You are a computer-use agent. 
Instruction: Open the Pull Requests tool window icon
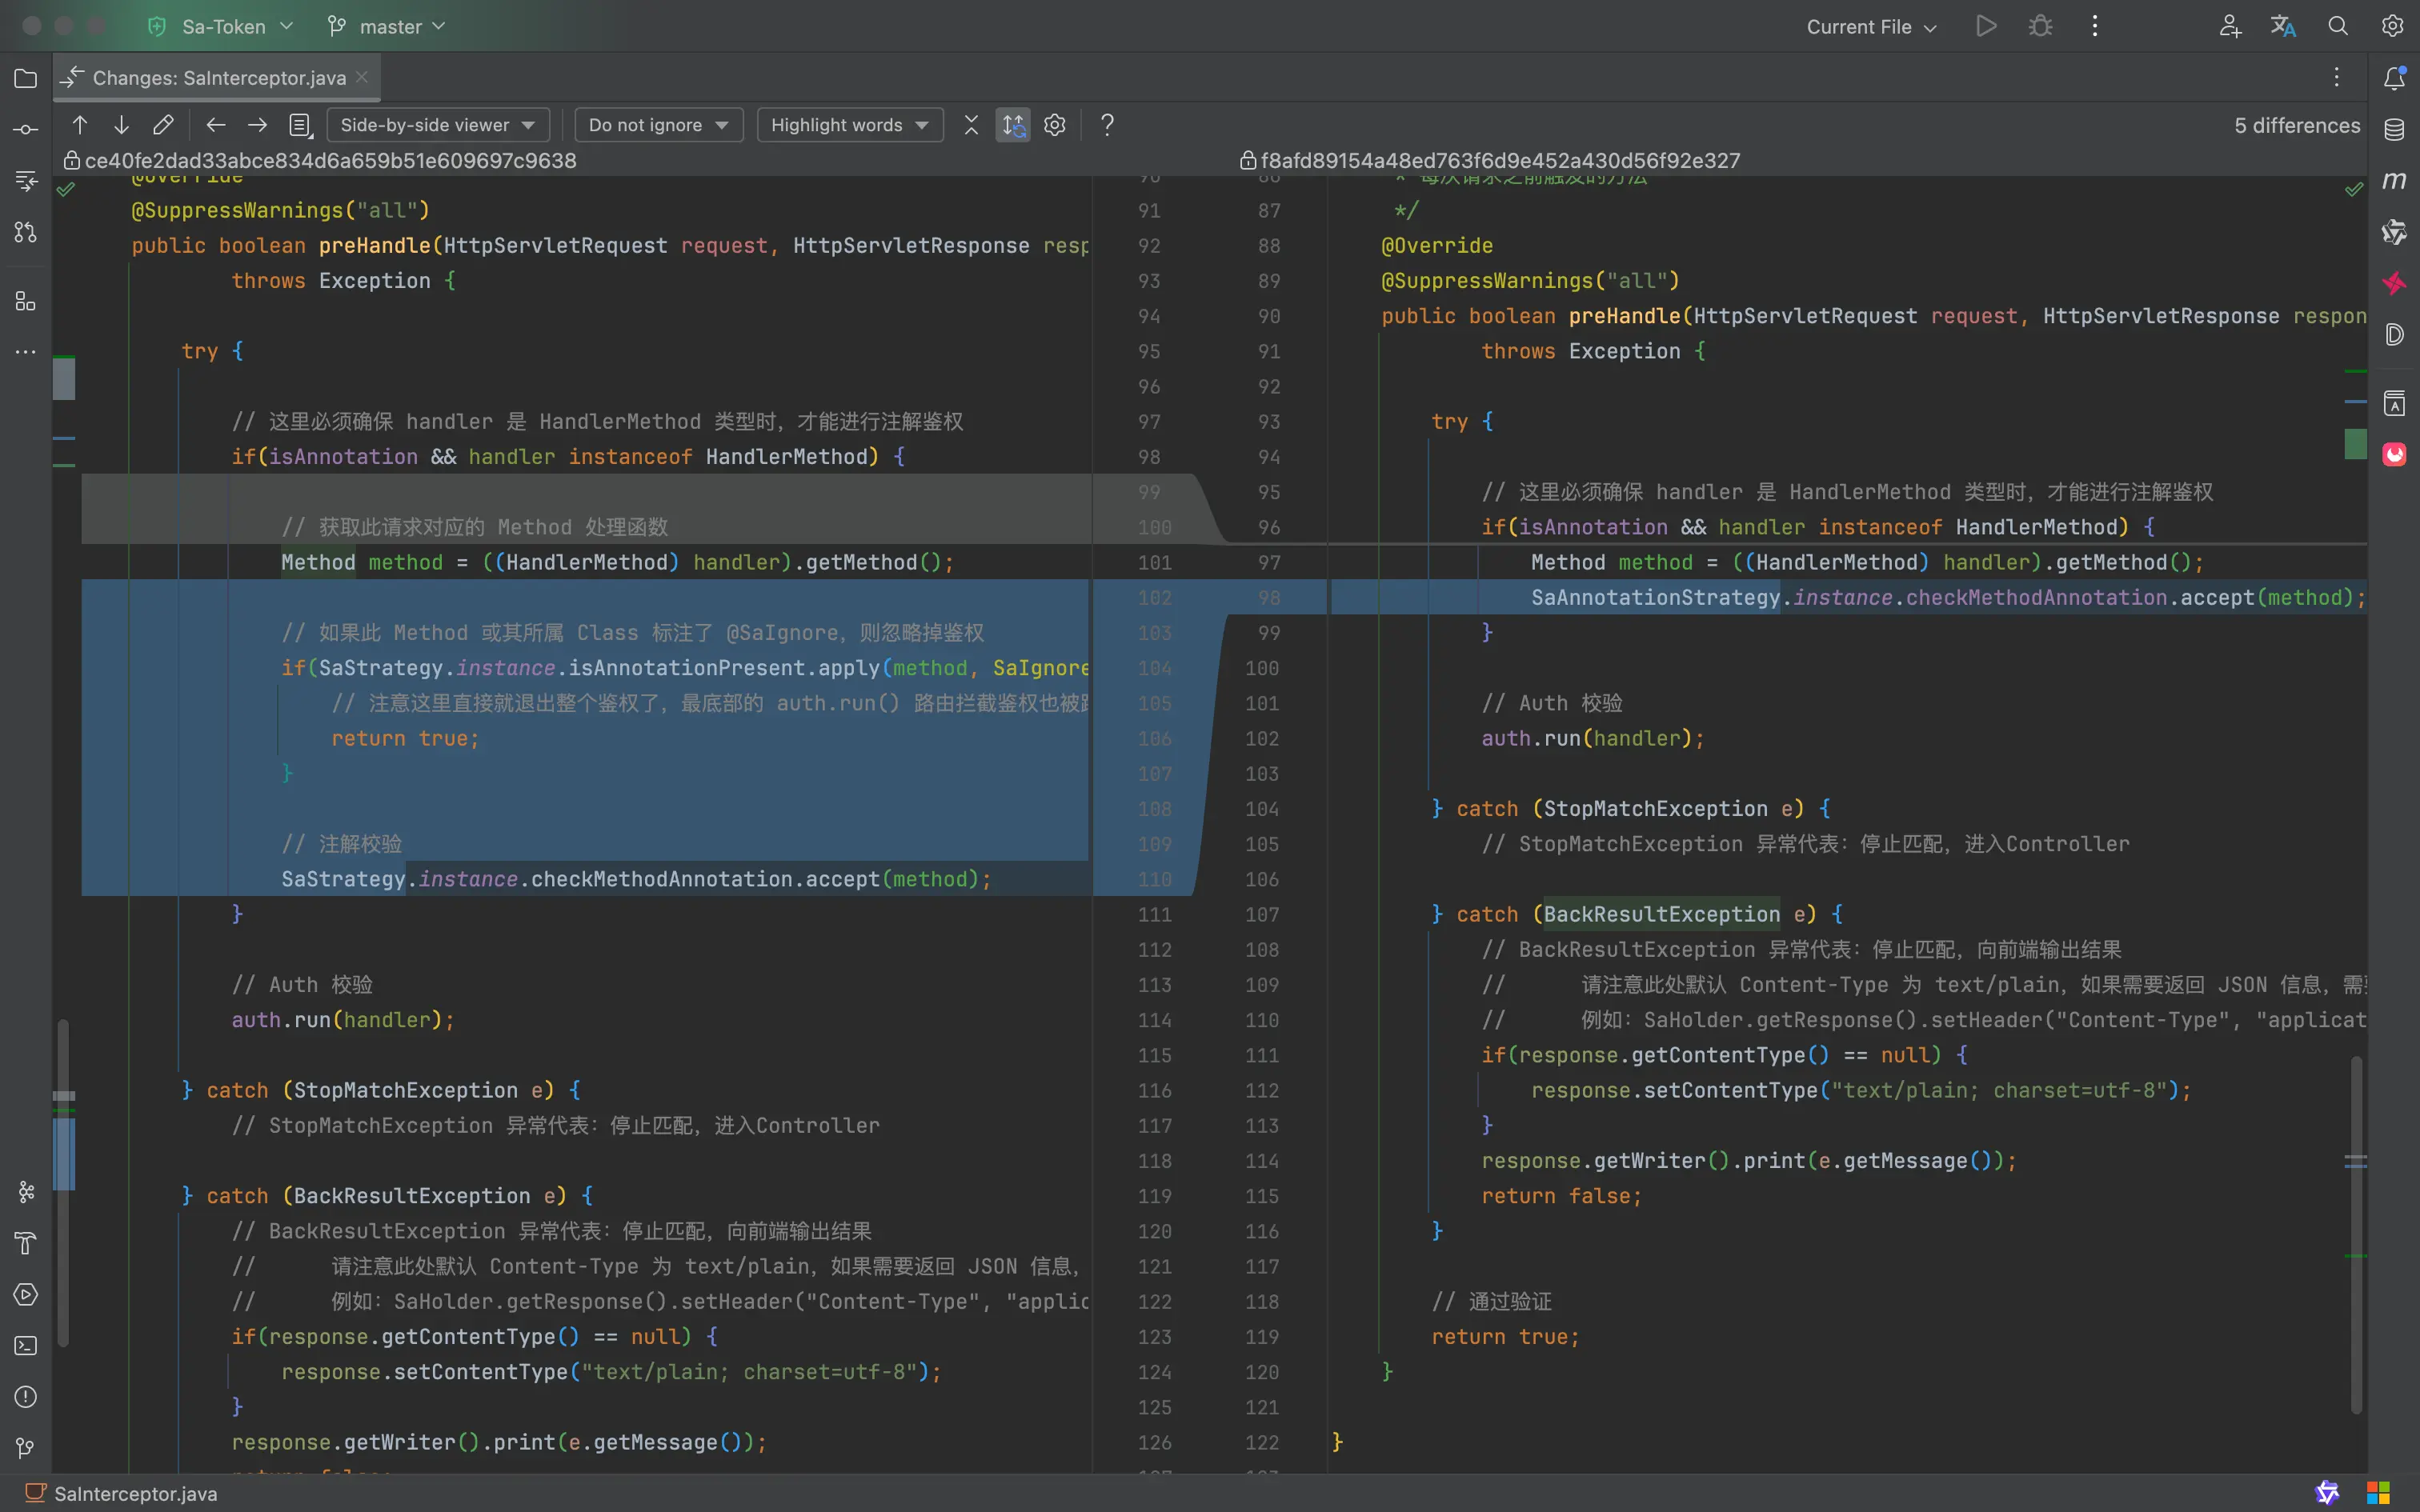point(26,232)
